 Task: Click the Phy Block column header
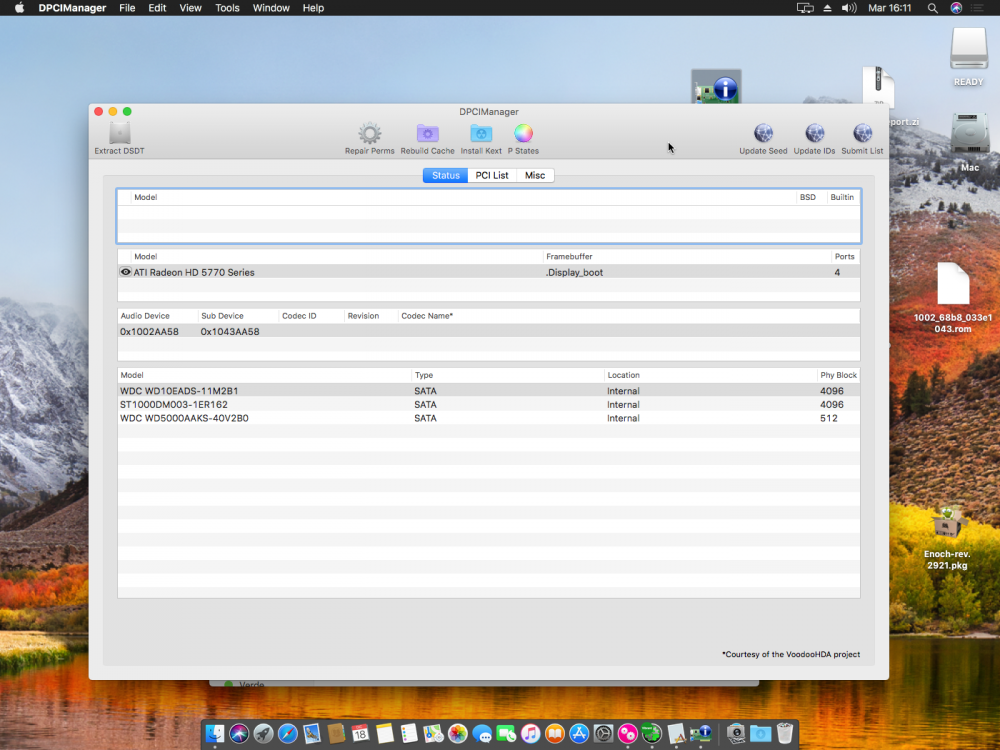(x=838, y=375)
